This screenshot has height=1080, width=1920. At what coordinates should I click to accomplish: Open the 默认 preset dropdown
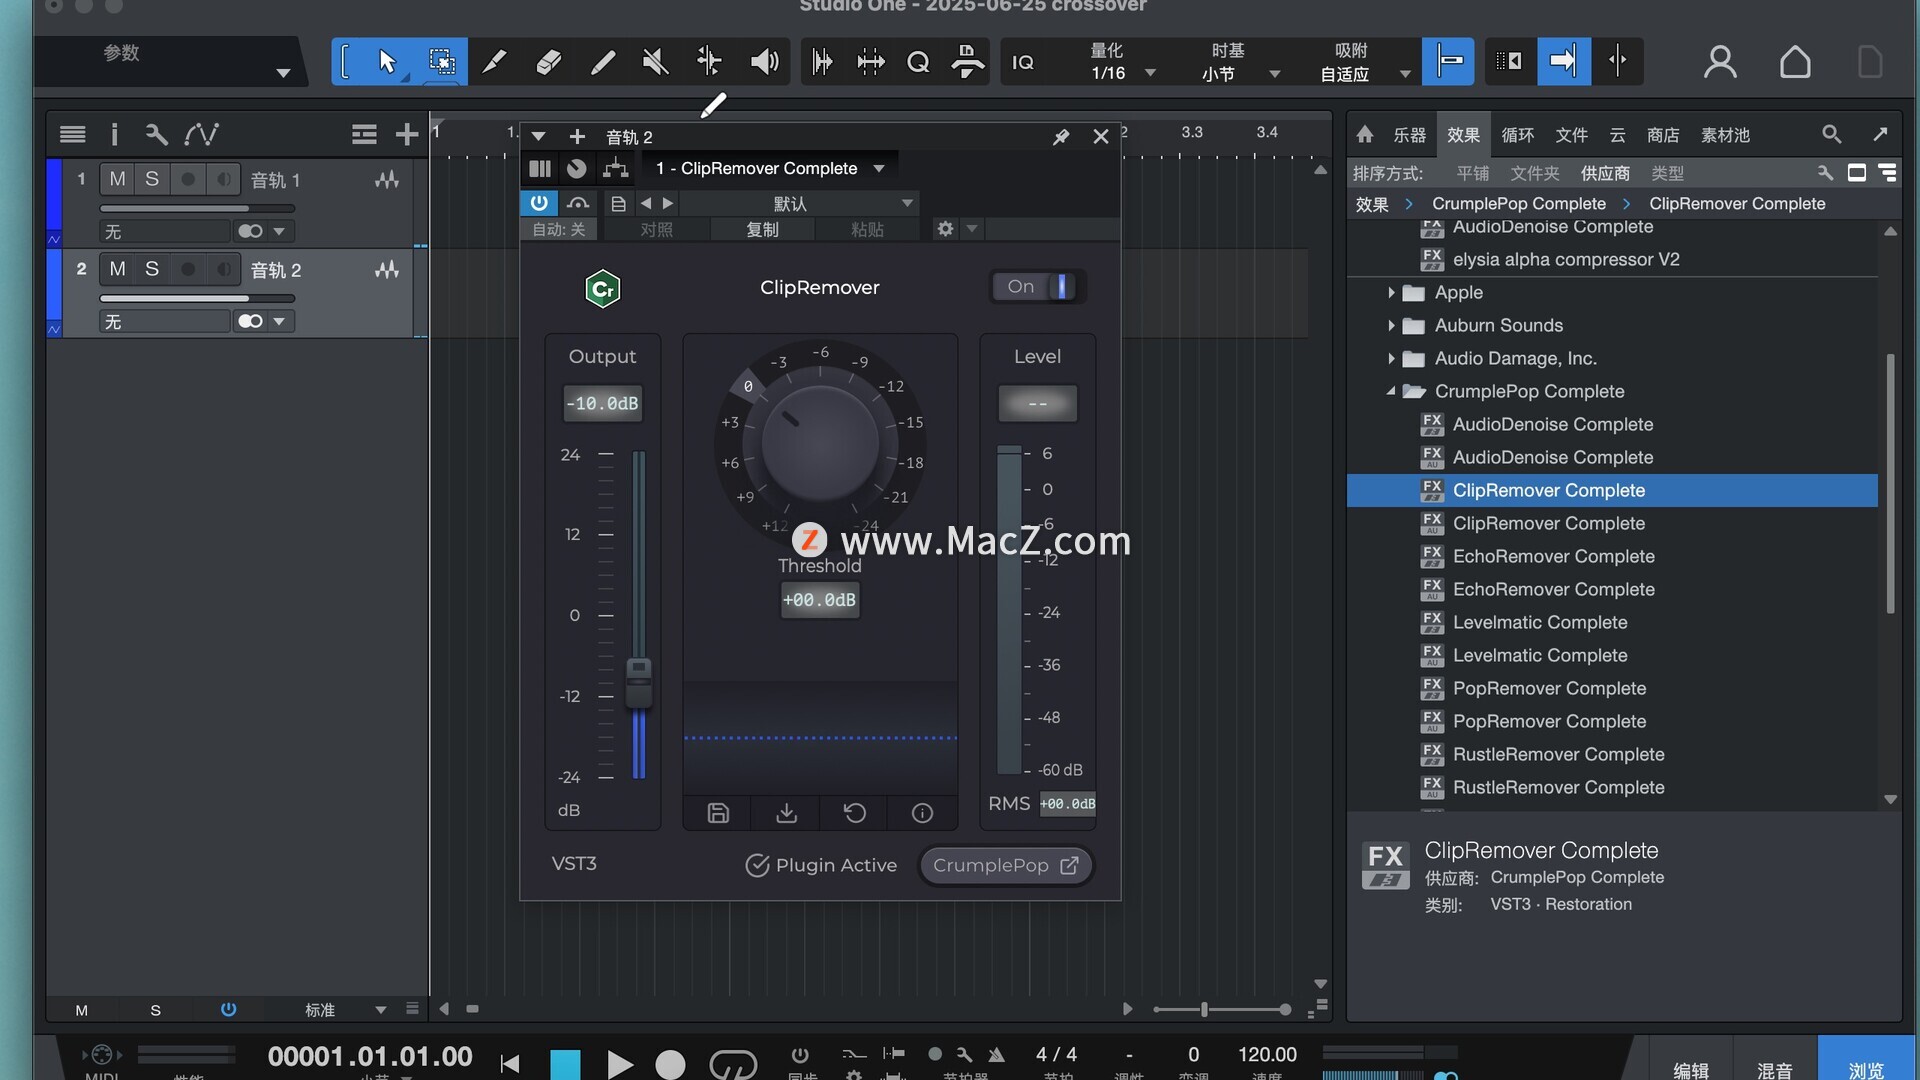(x=797, y=203)
